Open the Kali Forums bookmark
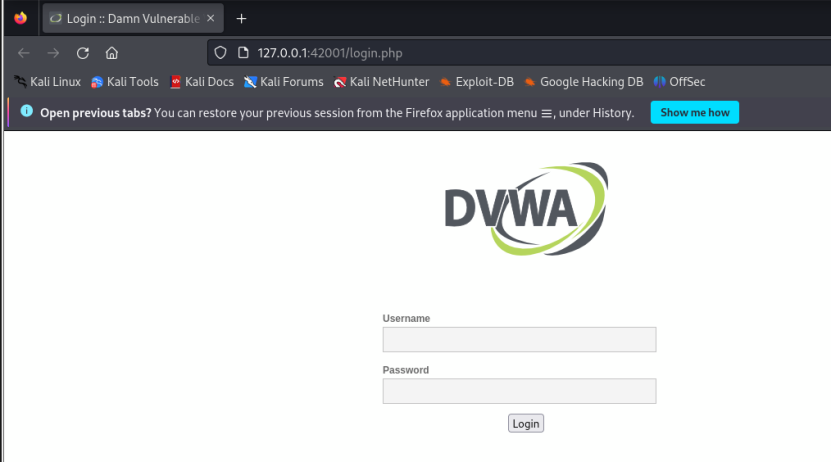 [284, 82]
